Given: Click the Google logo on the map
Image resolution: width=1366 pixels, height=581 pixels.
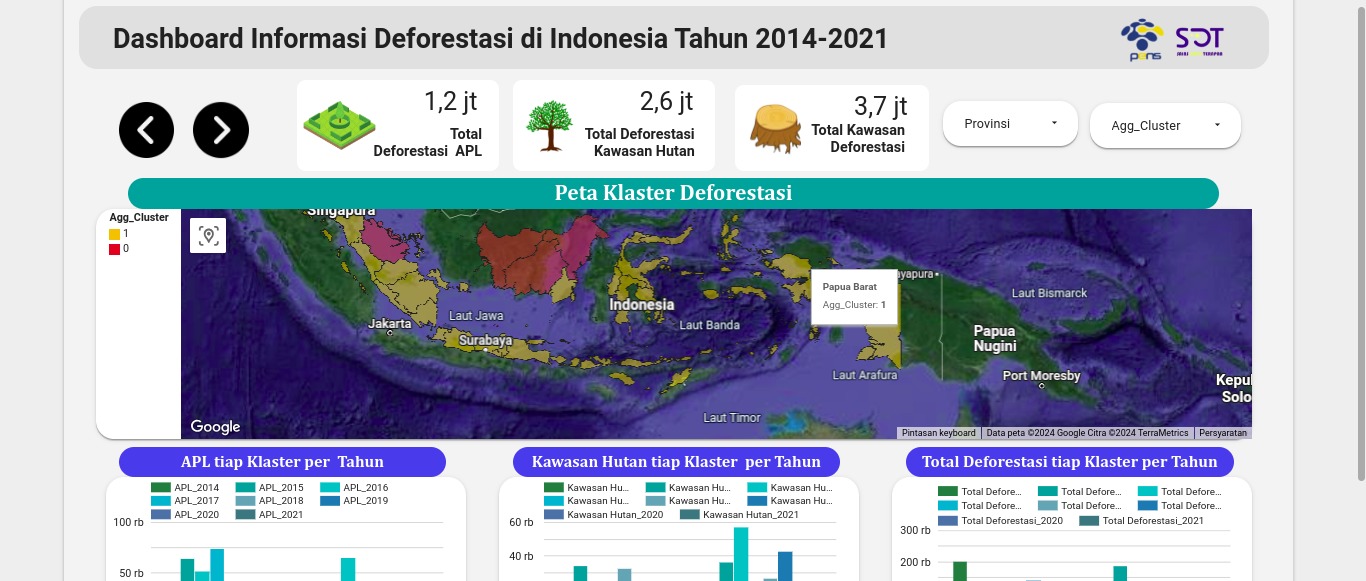Looking at the screenshot, I should pyautogui.click(x=214, y=426).
